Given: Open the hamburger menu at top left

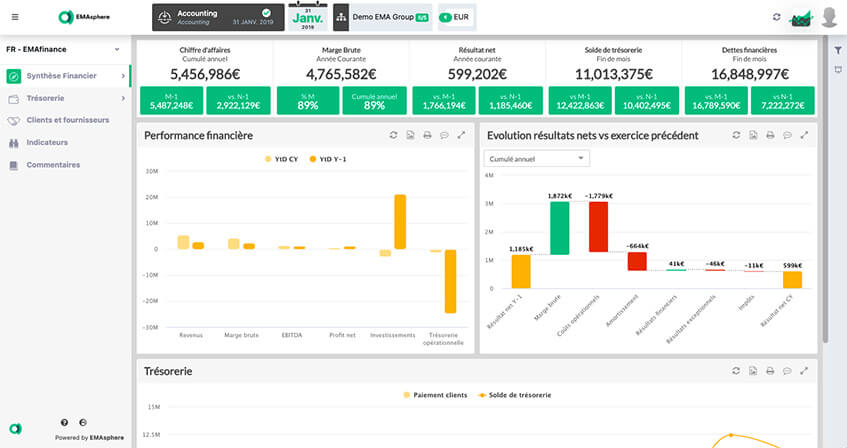Looking at the screenshot, I should (14, 17).
